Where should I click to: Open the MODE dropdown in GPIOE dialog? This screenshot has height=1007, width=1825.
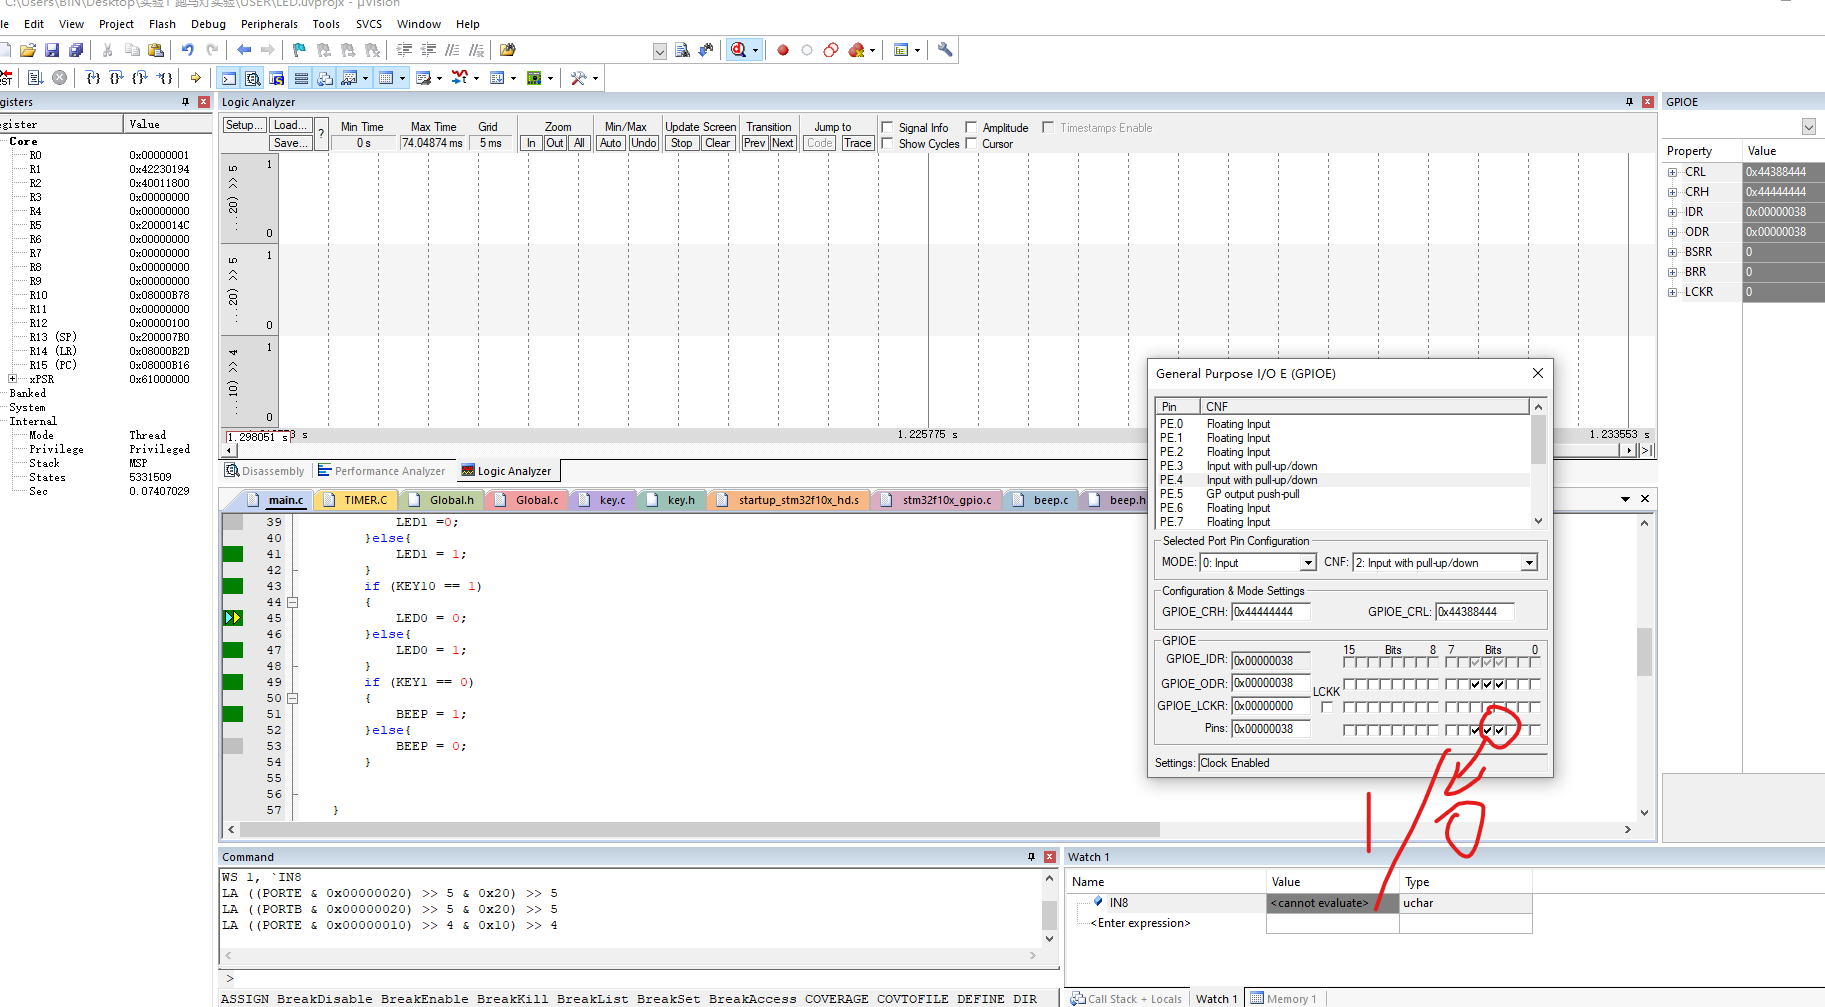1308,563
